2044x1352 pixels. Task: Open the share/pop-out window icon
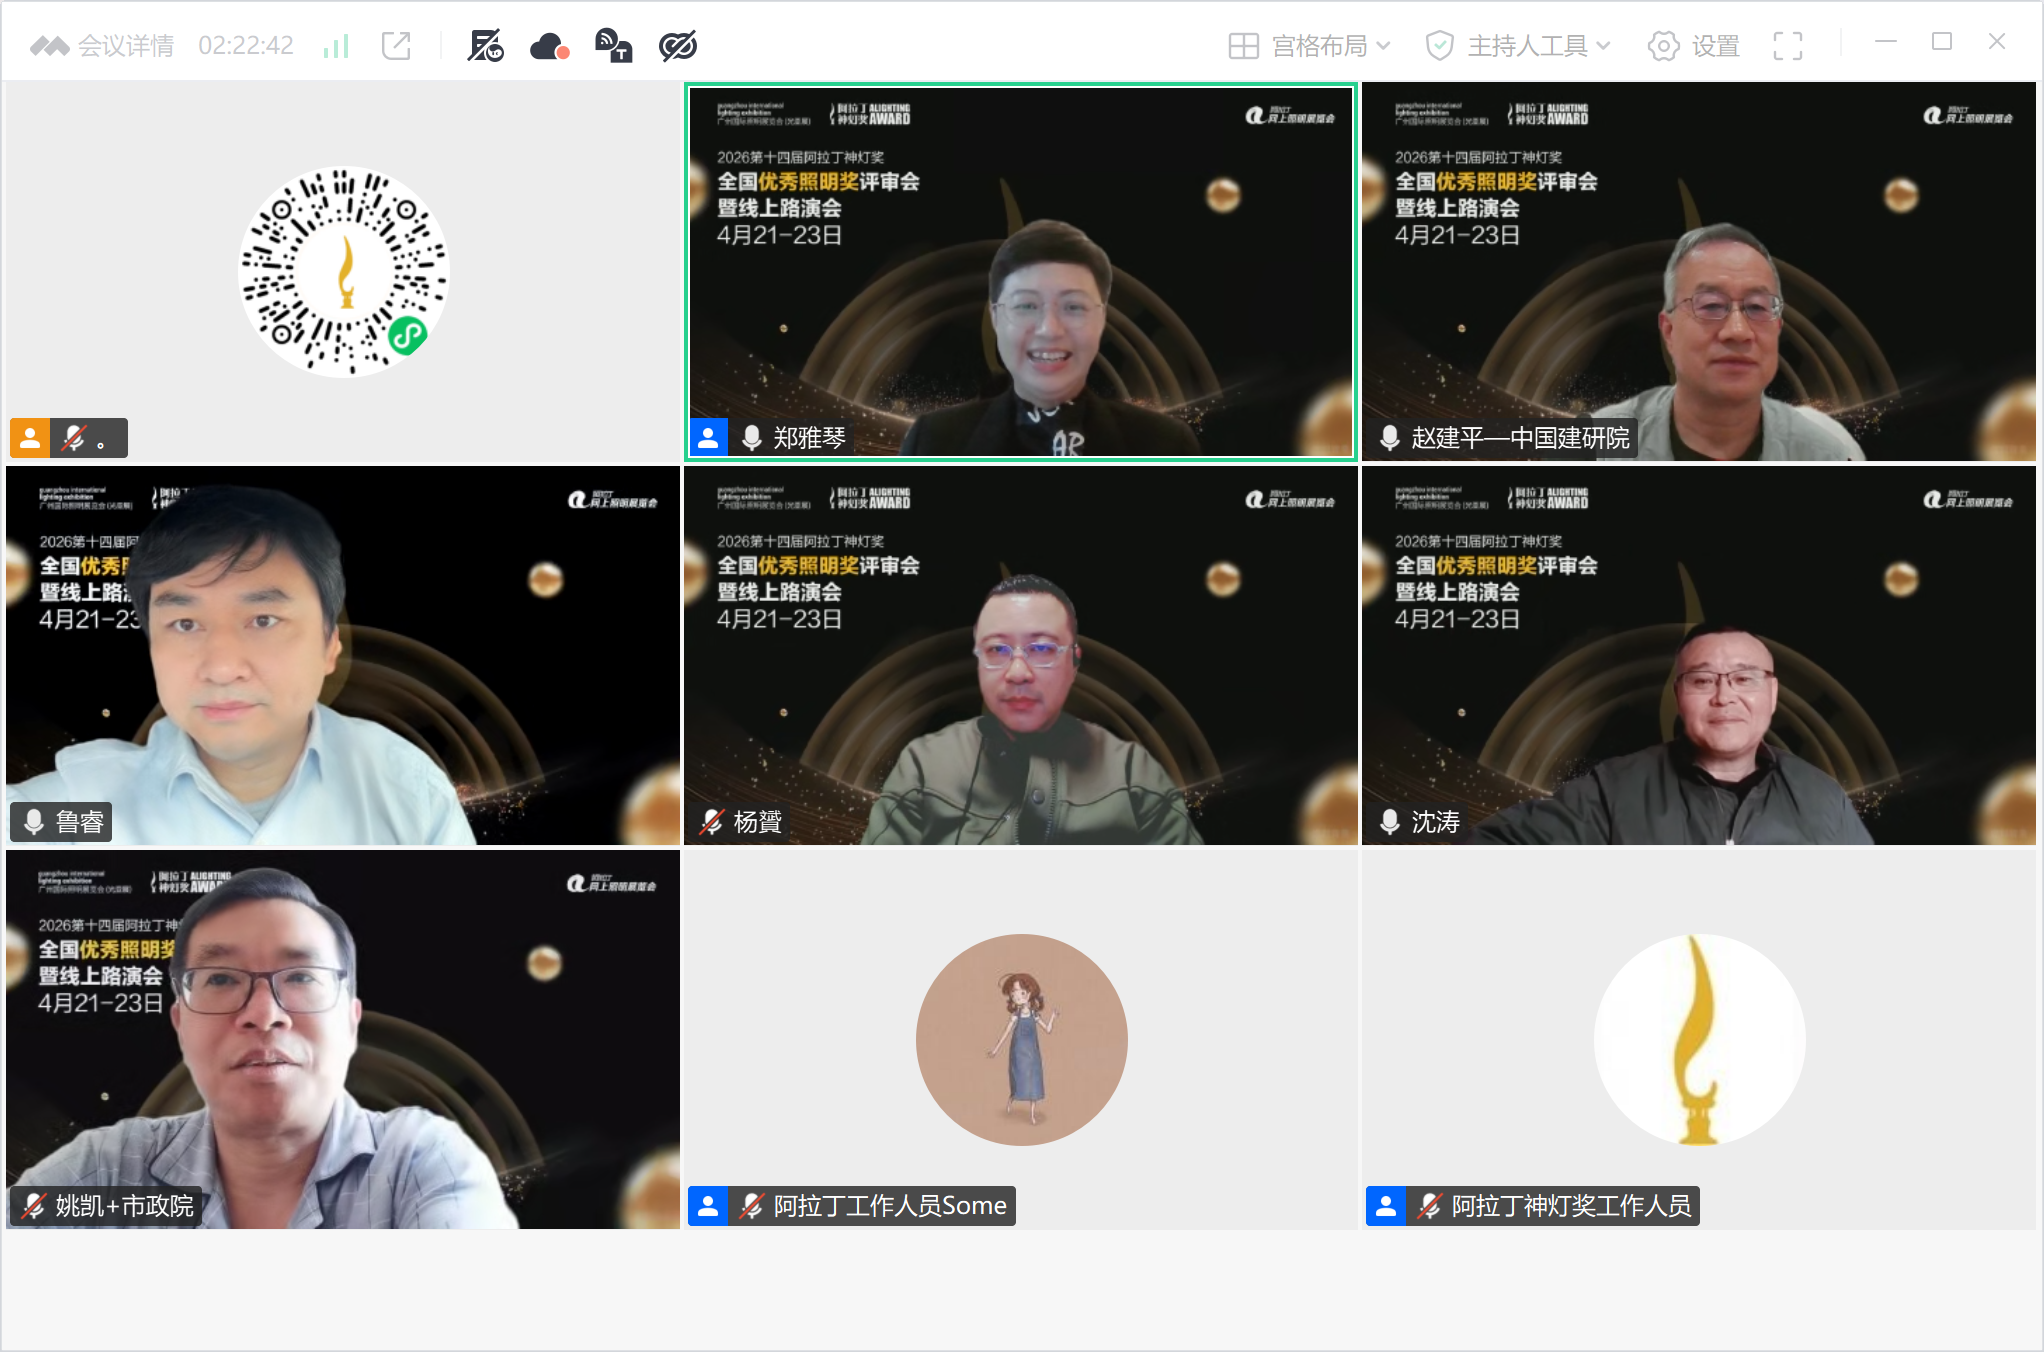tap(396, 44)
